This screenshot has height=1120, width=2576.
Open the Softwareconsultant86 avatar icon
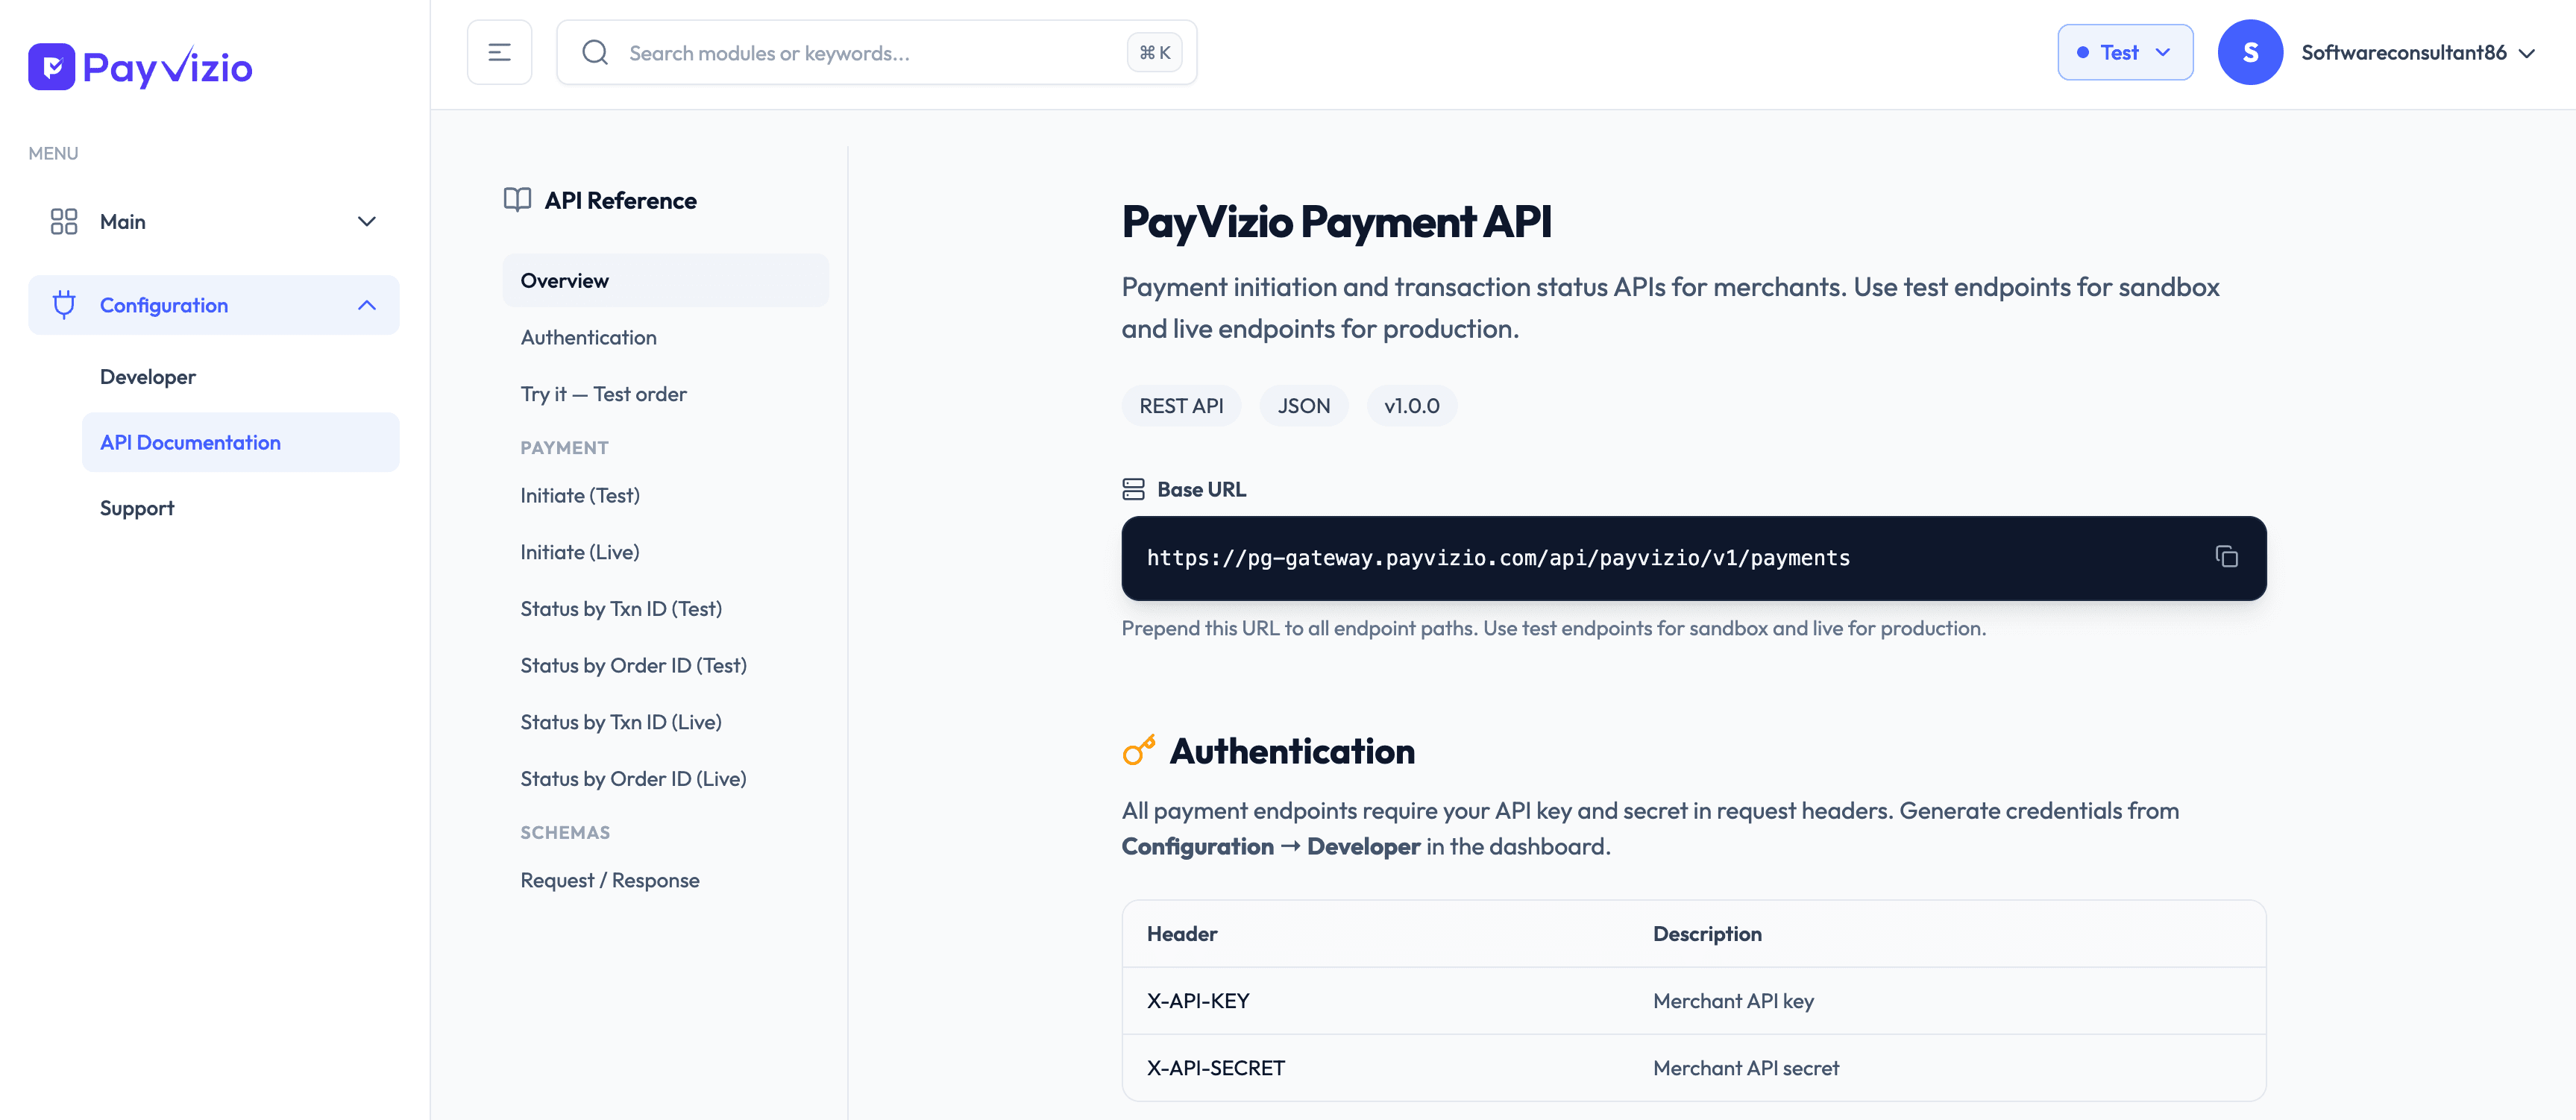[2250, 52]
